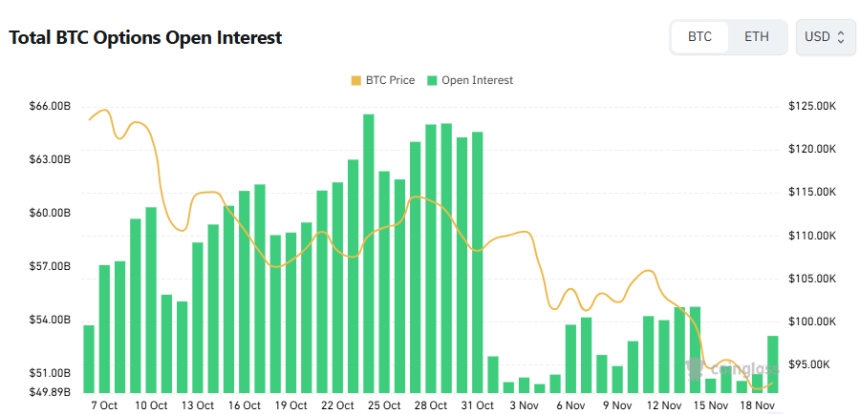Switch to the BTC tab

pos(700,37)
